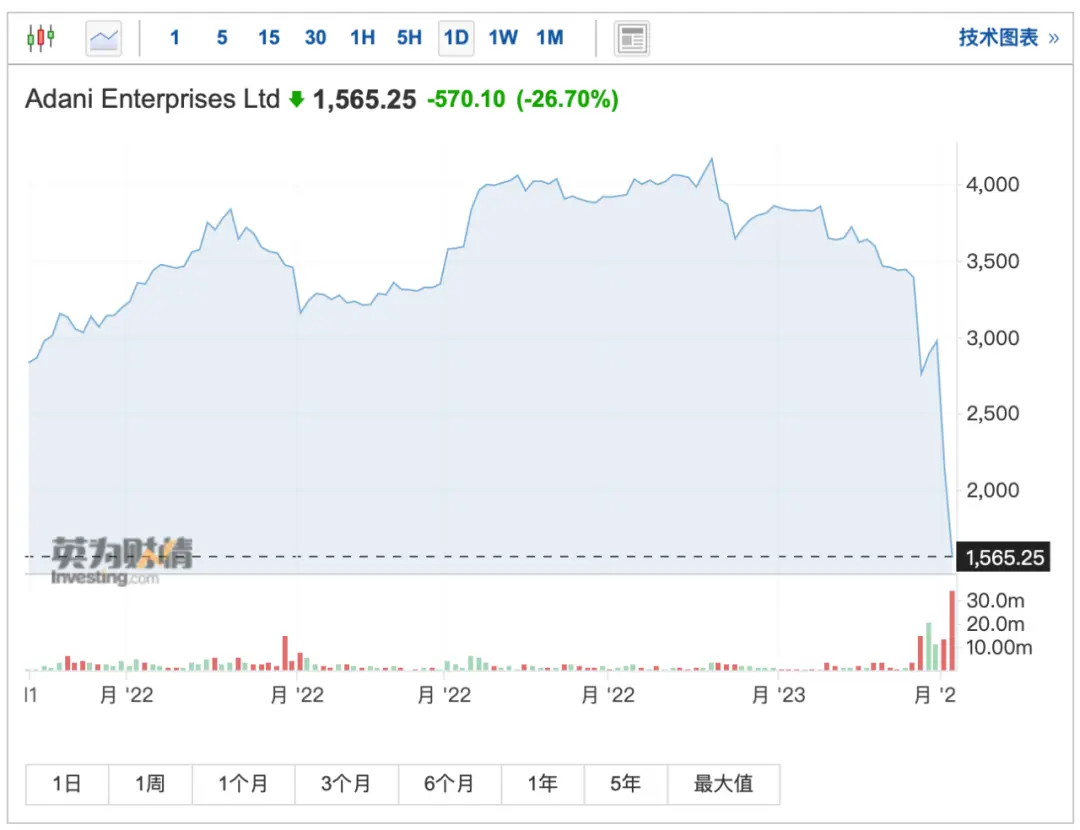This screenshot has width=1080, height=830.
Task: Open the news table icon
Action: (632, 38)
